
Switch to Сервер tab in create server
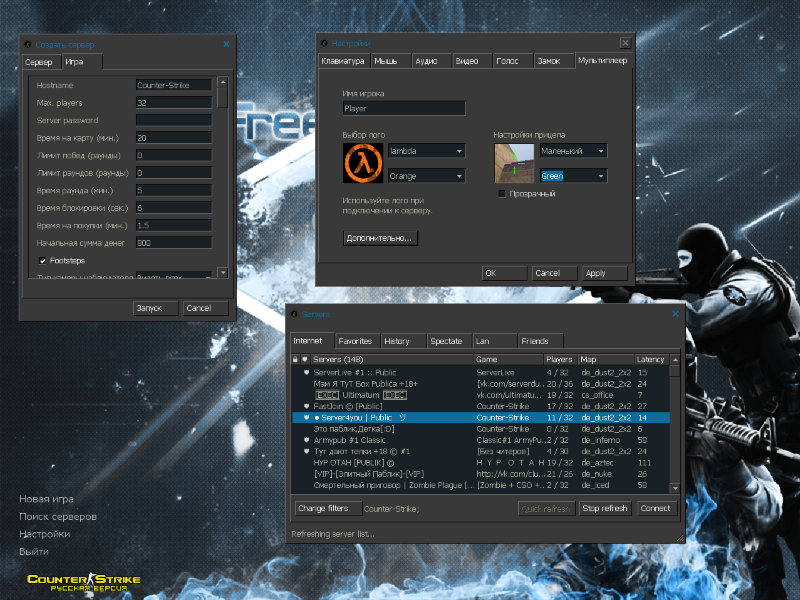point(41,62)
